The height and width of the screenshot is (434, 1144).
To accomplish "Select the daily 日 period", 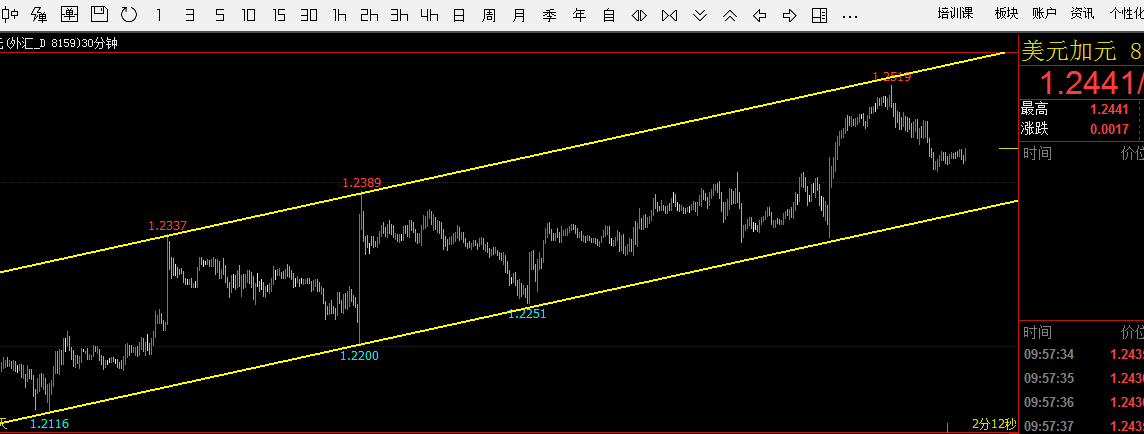I will click(459, 15).
